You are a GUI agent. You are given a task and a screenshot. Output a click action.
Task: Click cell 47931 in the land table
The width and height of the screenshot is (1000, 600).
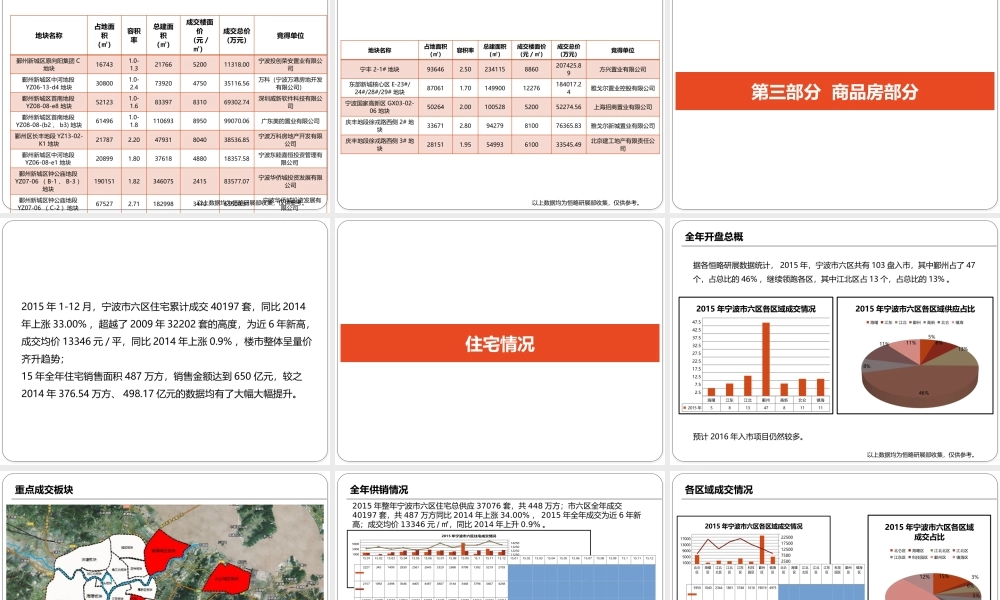[163, 140]
